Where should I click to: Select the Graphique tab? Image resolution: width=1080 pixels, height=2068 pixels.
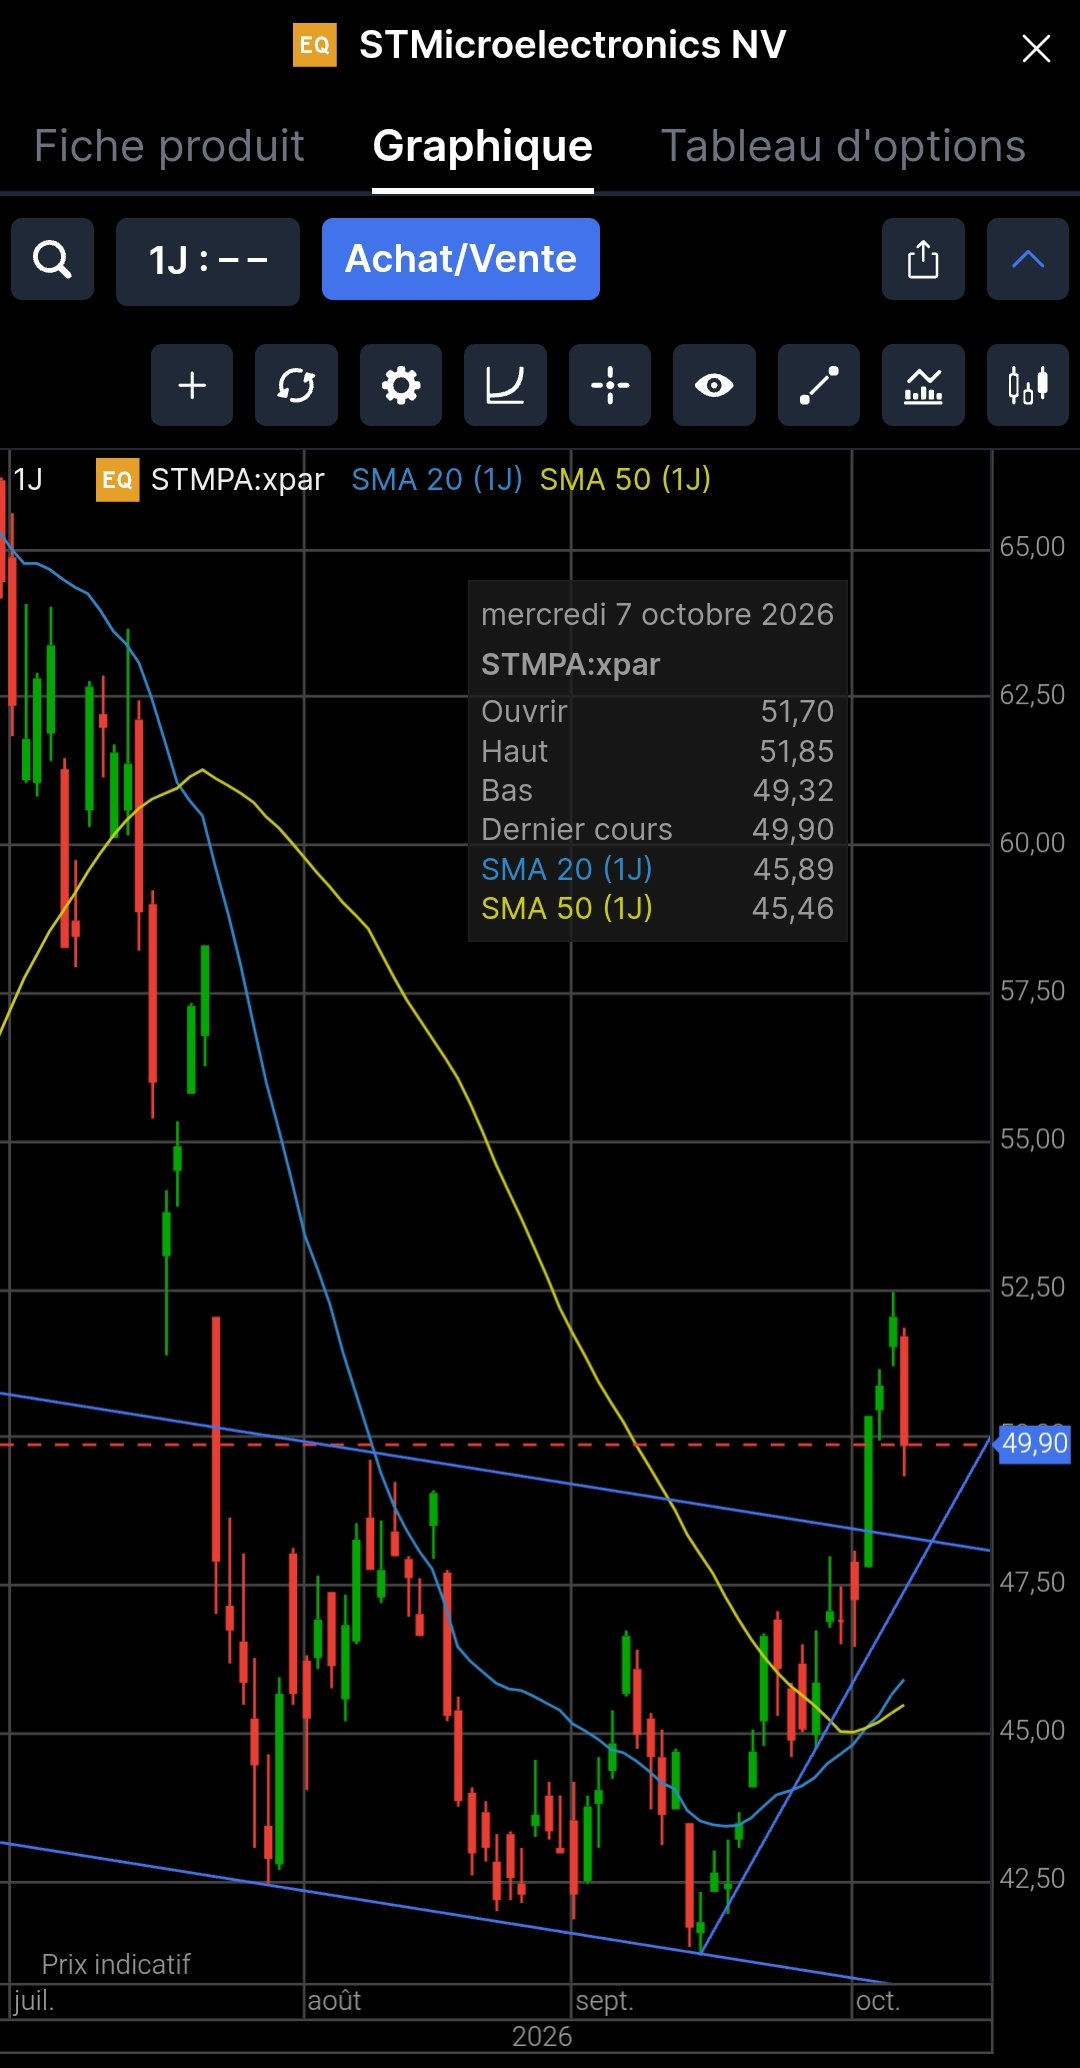tap(483, 146)
